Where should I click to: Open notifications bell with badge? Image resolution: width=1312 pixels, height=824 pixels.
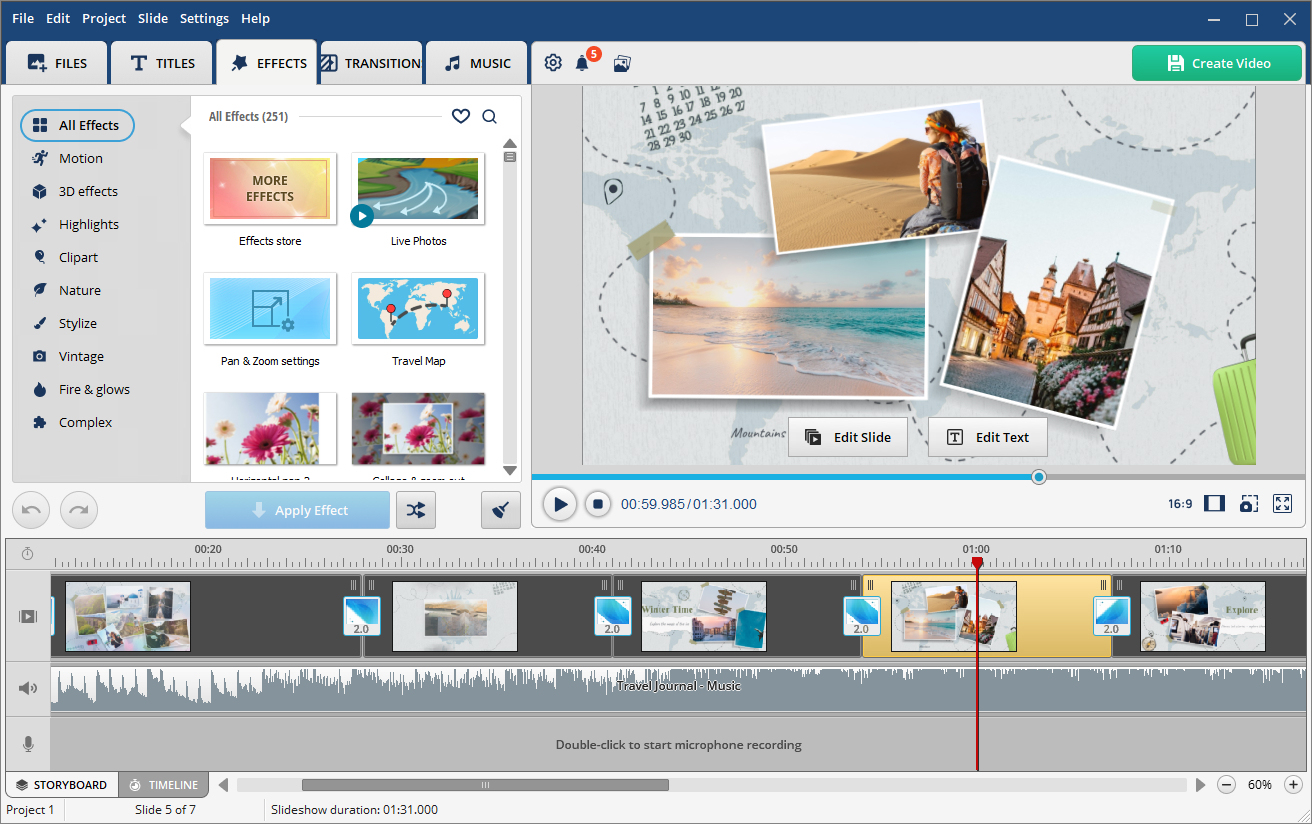tap(582, 63)
